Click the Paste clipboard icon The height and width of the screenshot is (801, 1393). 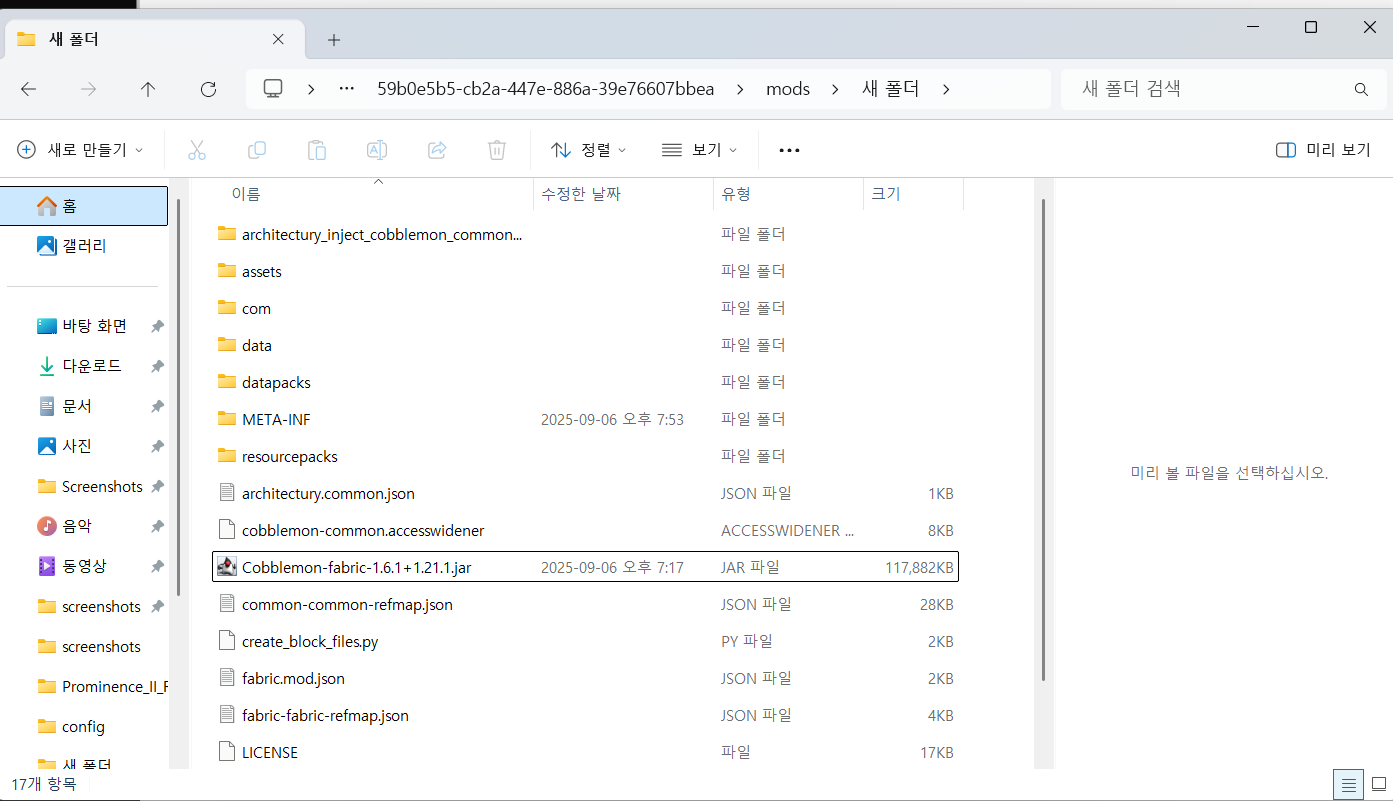coord(316,150)
